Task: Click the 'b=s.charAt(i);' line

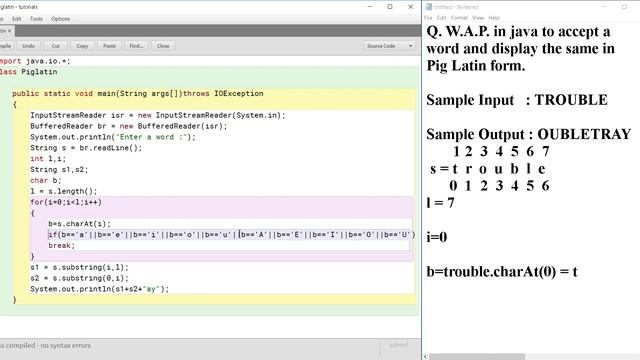Action: pyautogui.click(x=79, y=224)
